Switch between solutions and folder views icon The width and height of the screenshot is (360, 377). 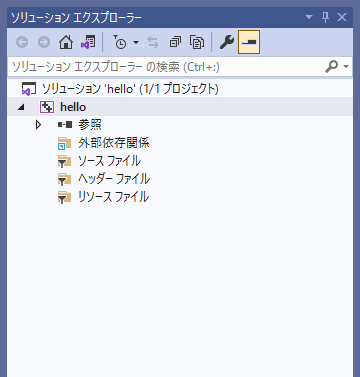[x=88, y=42]
